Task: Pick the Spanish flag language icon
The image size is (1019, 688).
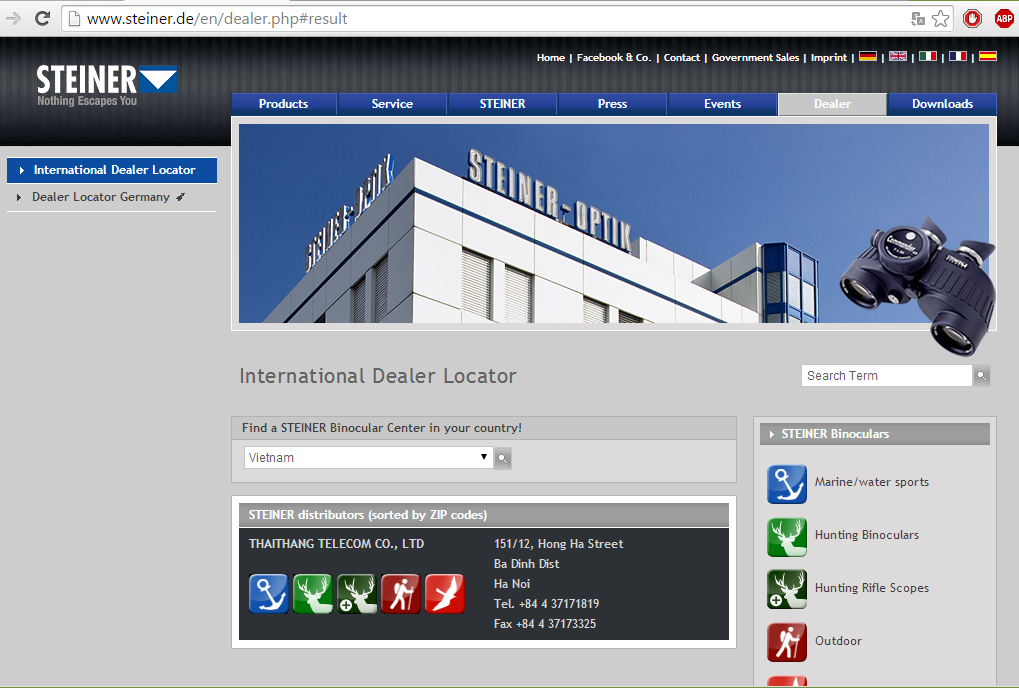Action: point(988,57)
